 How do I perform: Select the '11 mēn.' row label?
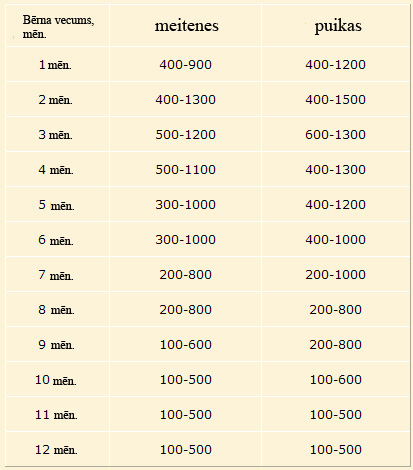56,415
